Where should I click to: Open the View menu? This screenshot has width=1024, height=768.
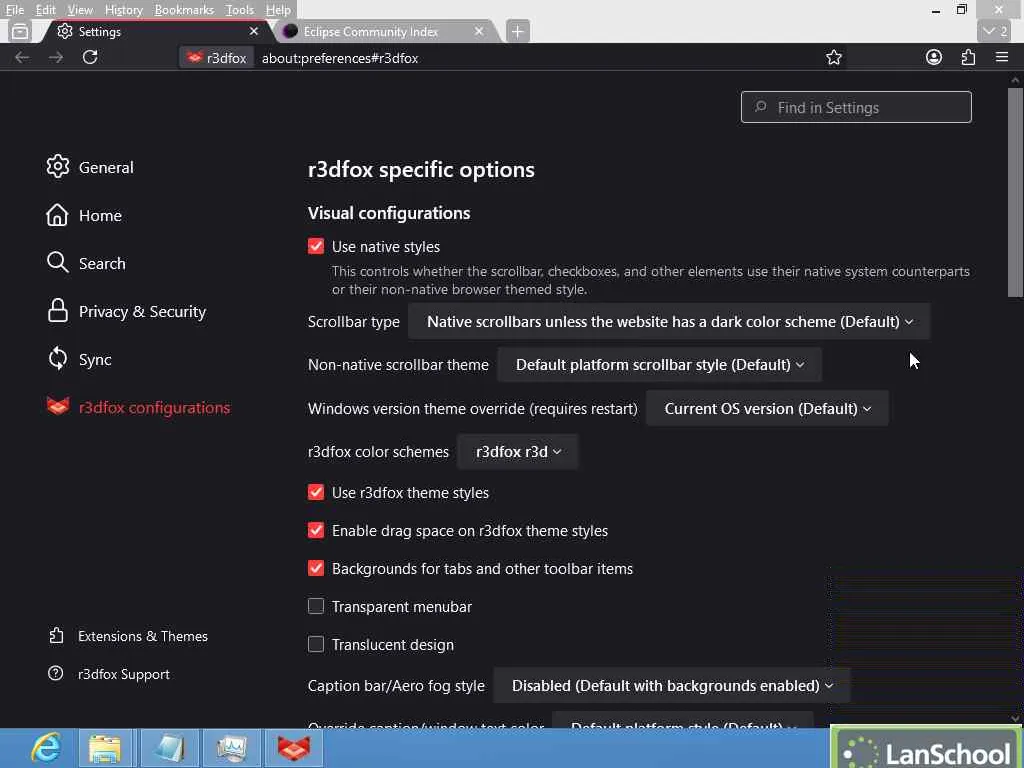point(80,10)
